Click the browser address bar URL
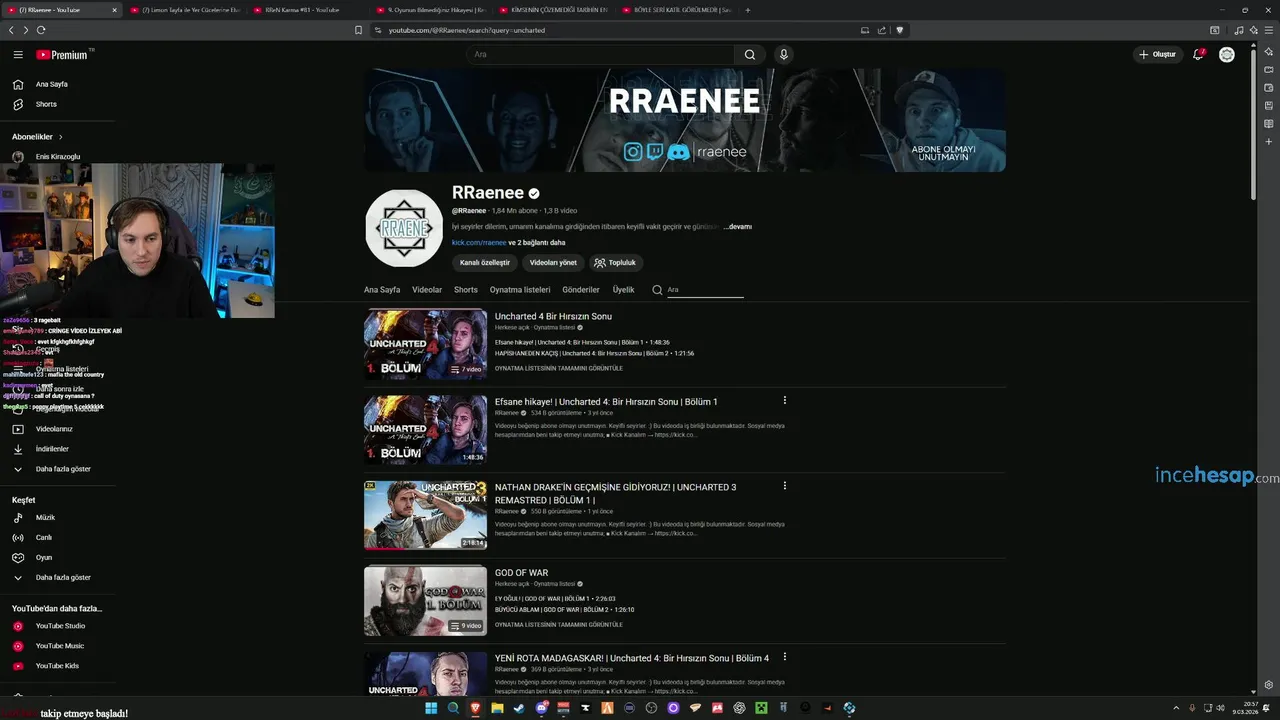This screenshot has width=1280, height=720. pos(466,31)
